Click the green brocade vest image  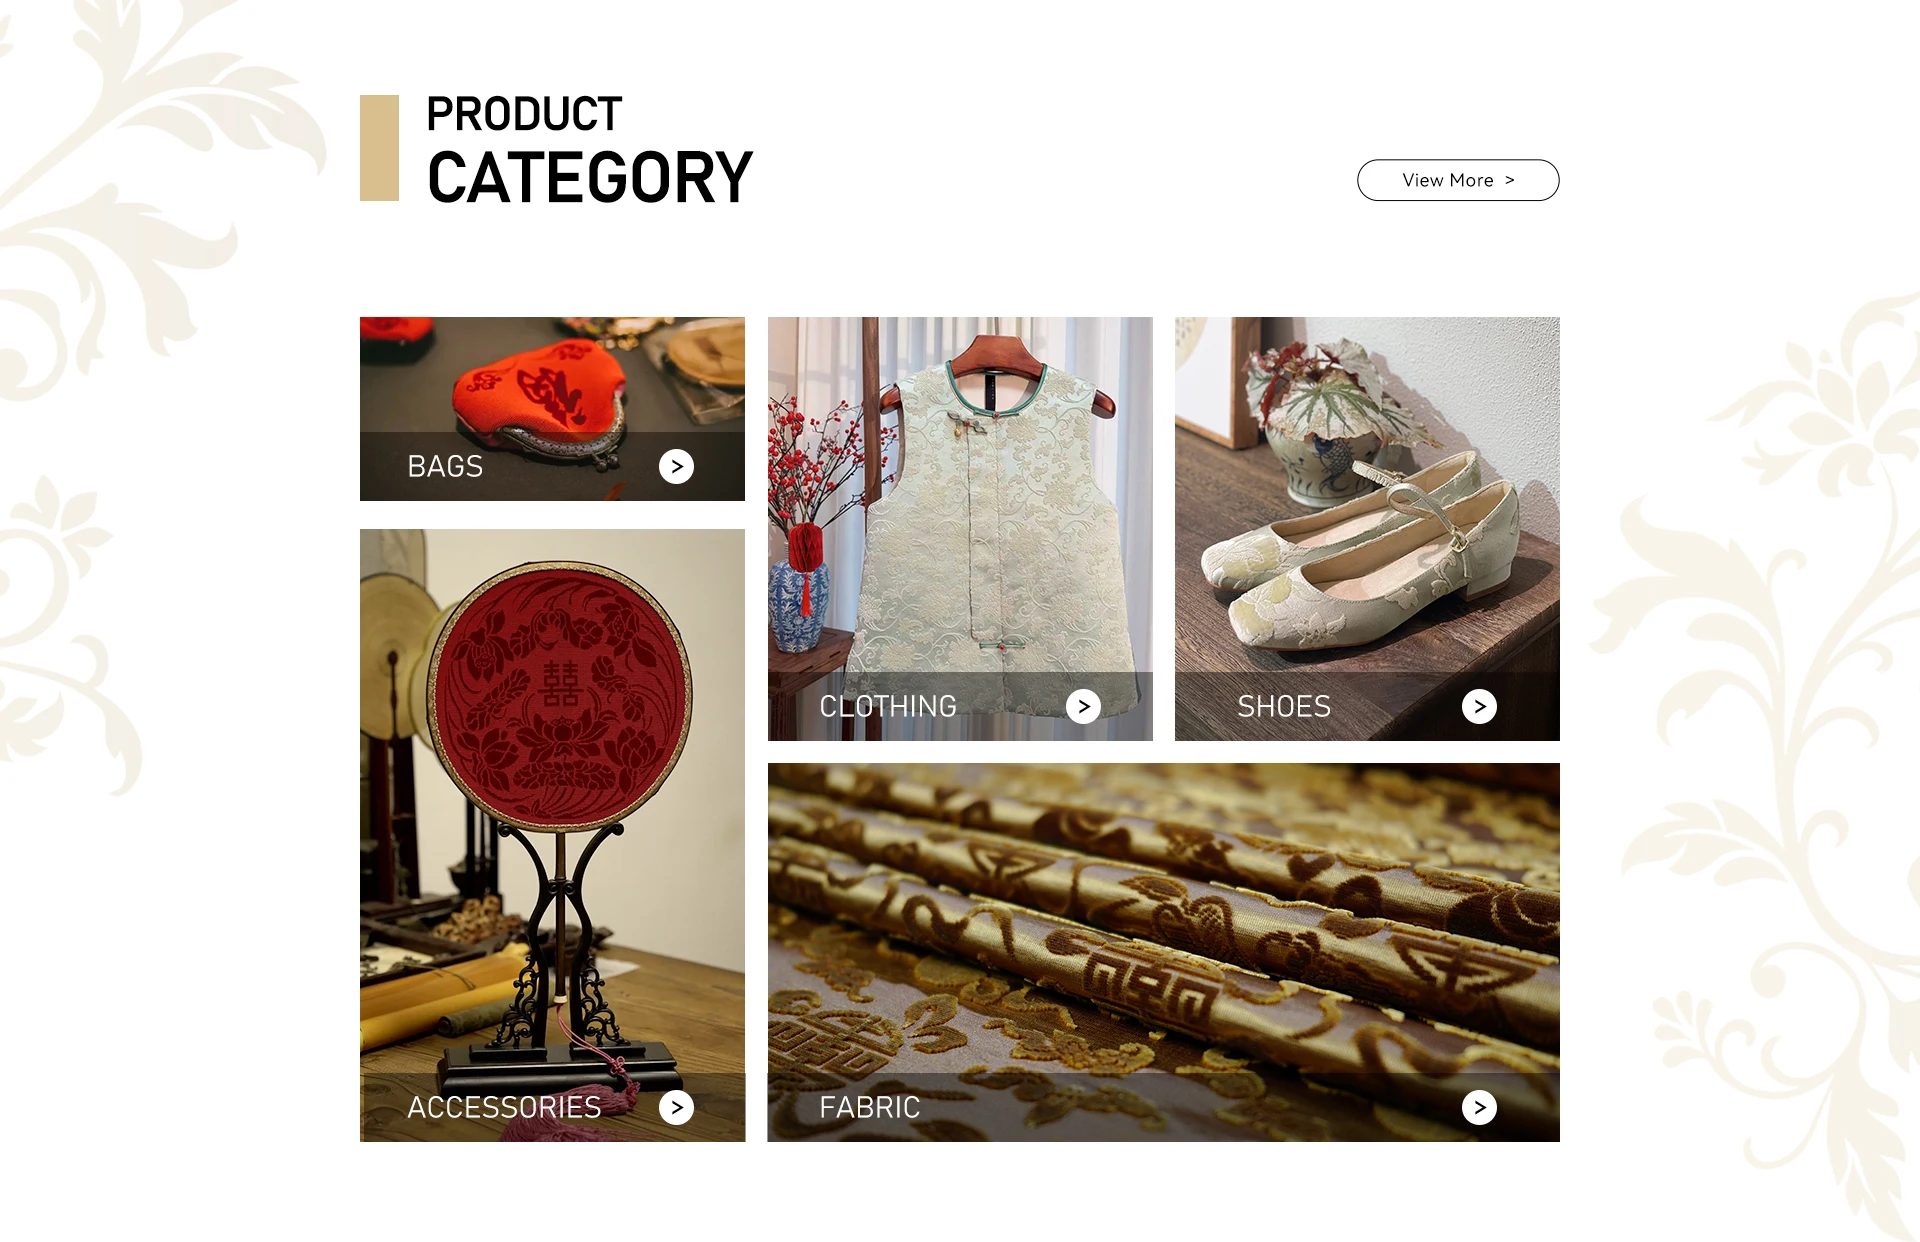(x=960, y=529)
